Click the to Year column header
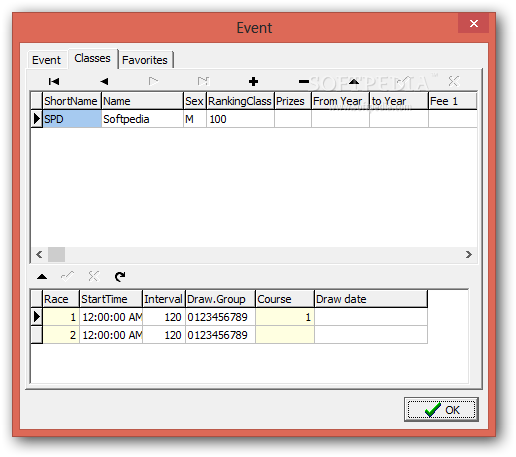 click(x=399, y=101)
